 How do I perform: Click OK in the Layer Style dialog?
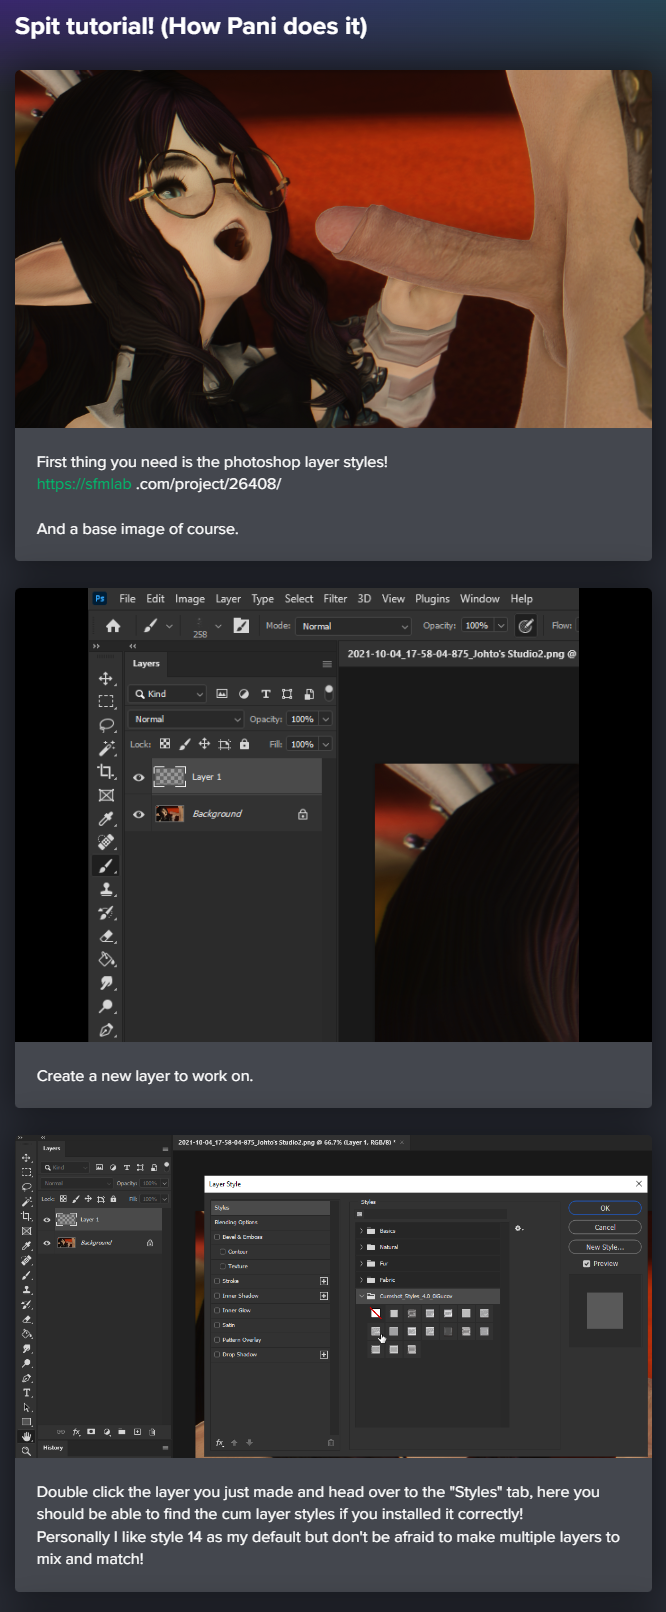click(x=604, y=1208)
